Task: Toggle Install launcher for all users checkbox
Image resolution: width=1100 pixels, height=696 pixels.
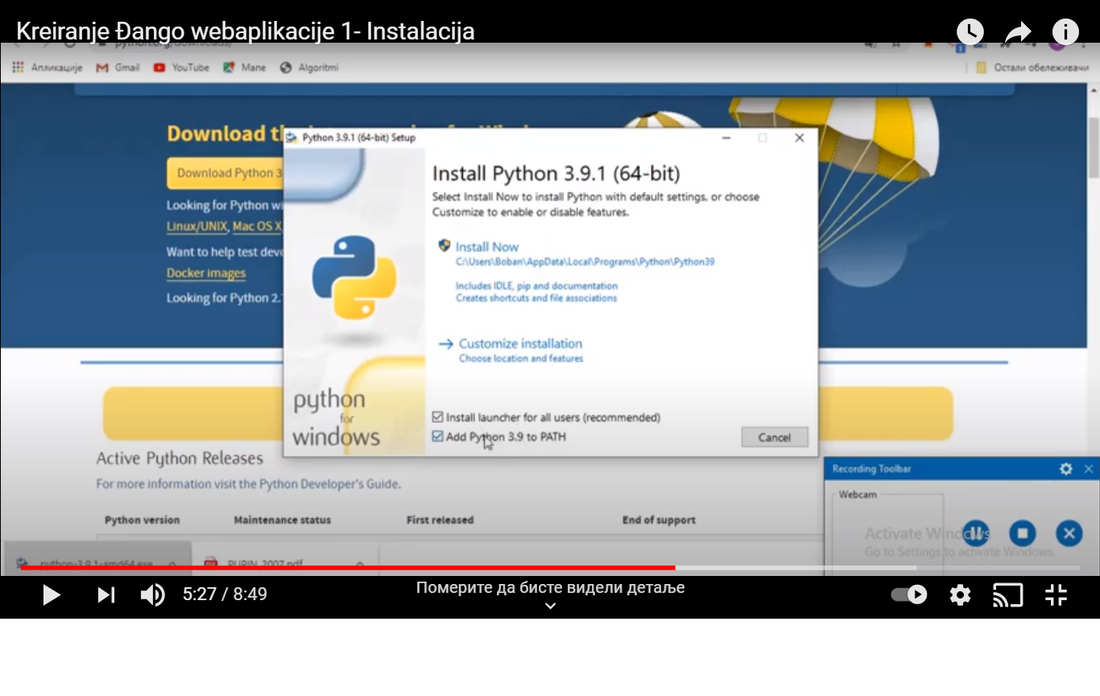Action: click(438, 417)
